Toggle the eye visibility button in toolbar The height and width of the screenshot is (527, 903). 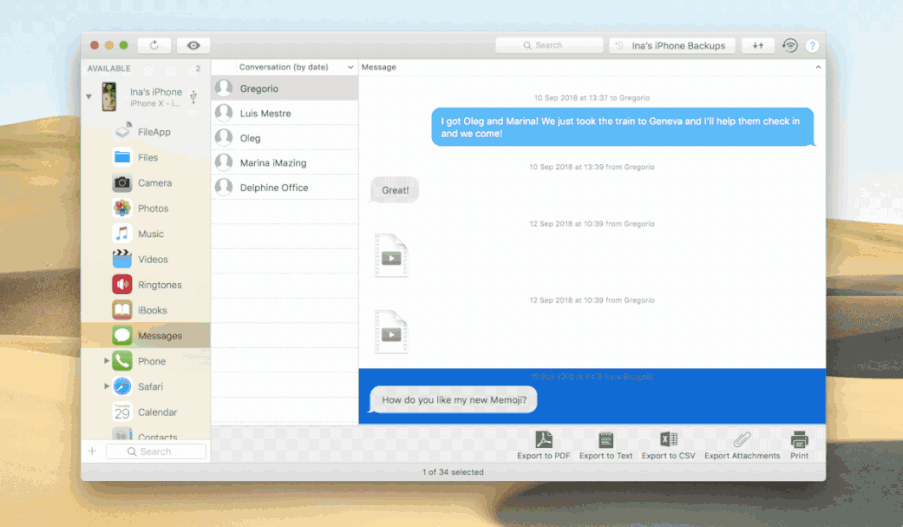pyautogui.click(x=193, y=45)
